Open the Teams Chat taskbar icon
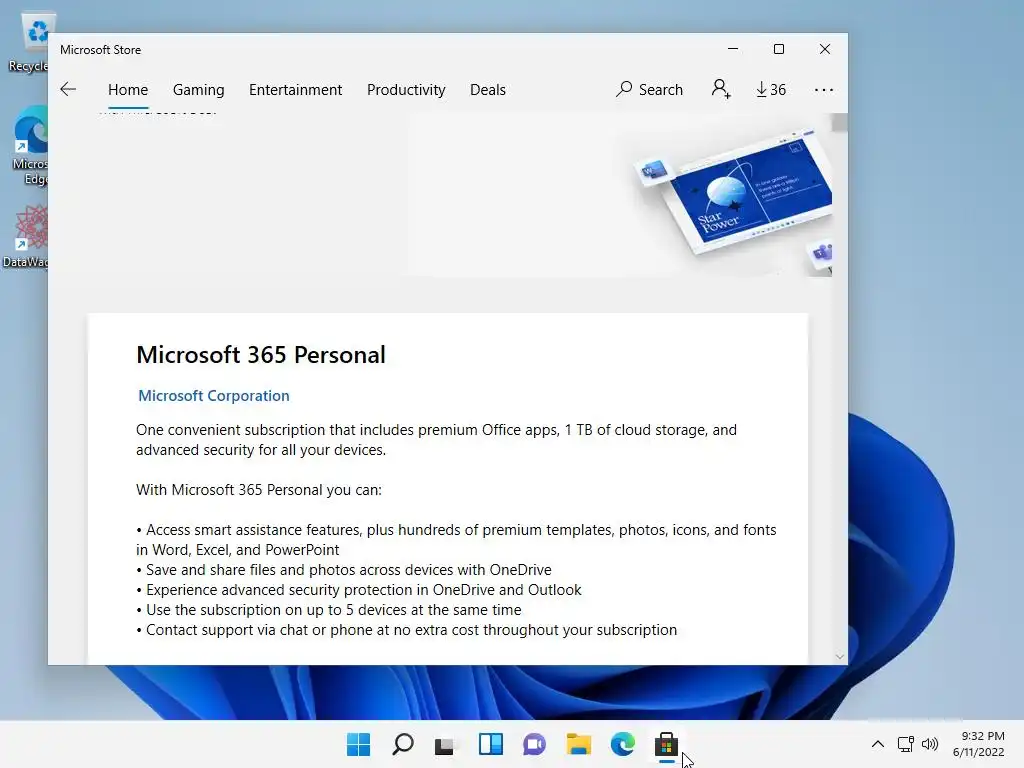 tap(534, 744)
